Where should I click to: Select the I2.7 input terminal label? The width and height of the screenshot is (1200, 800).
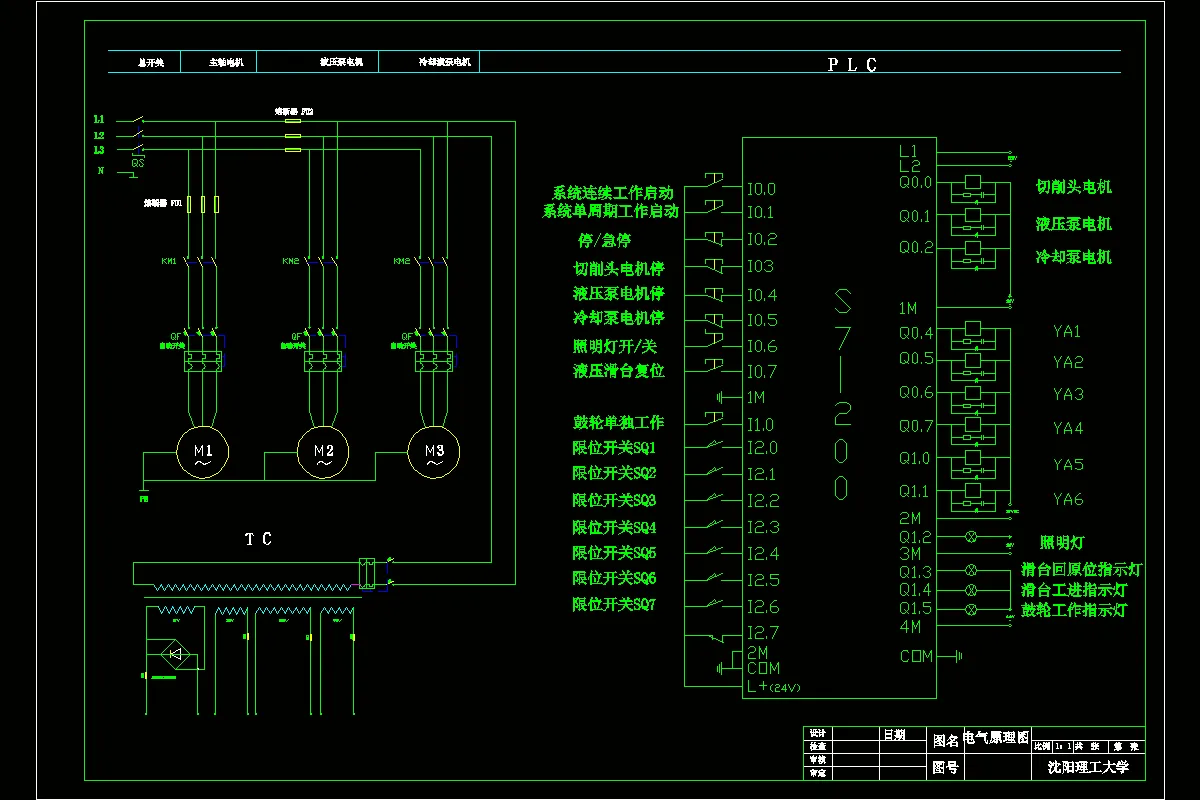(x=762, y=632)
